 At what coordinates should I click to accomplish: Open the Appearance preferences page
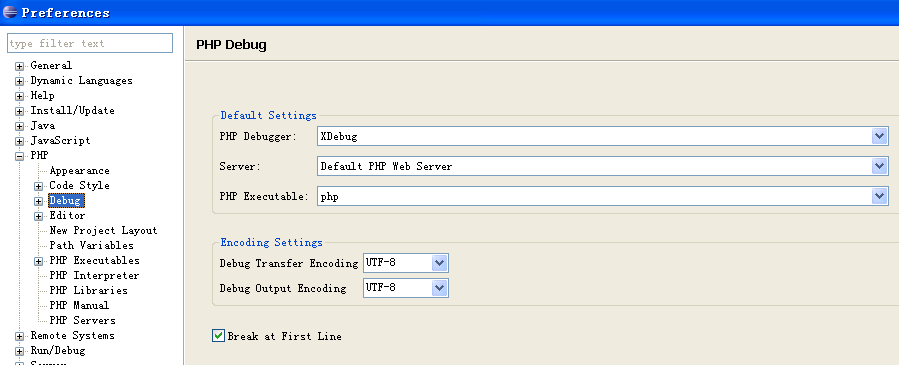pyautogui.click(x=79, y=170)
